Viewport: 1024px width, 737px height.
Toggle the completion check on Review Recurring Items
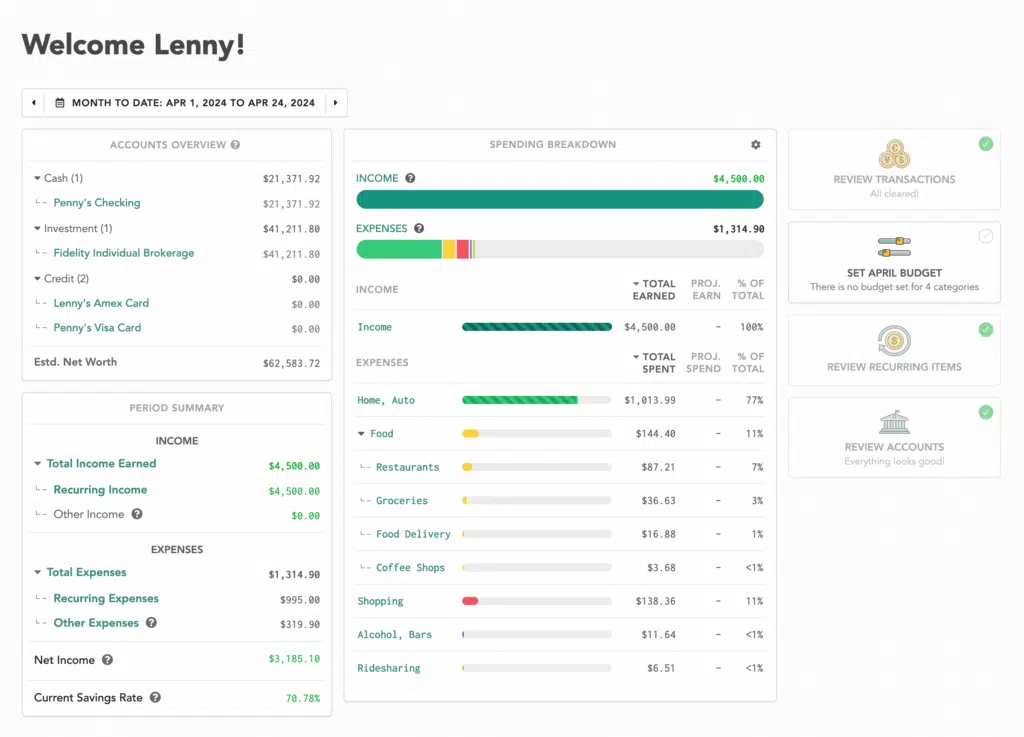[x=986, y=329]
